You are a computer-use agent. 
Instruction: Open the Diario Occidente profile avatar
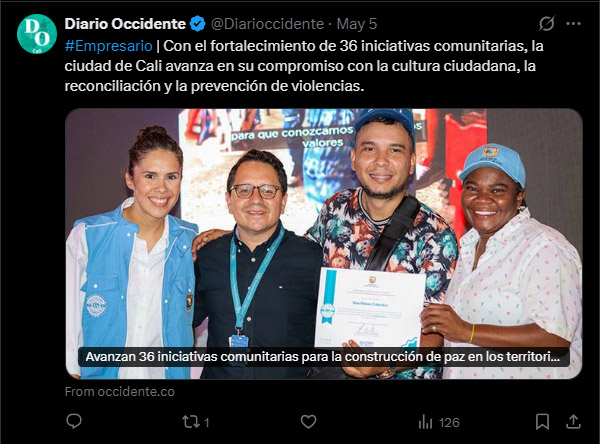click(37, 34)
